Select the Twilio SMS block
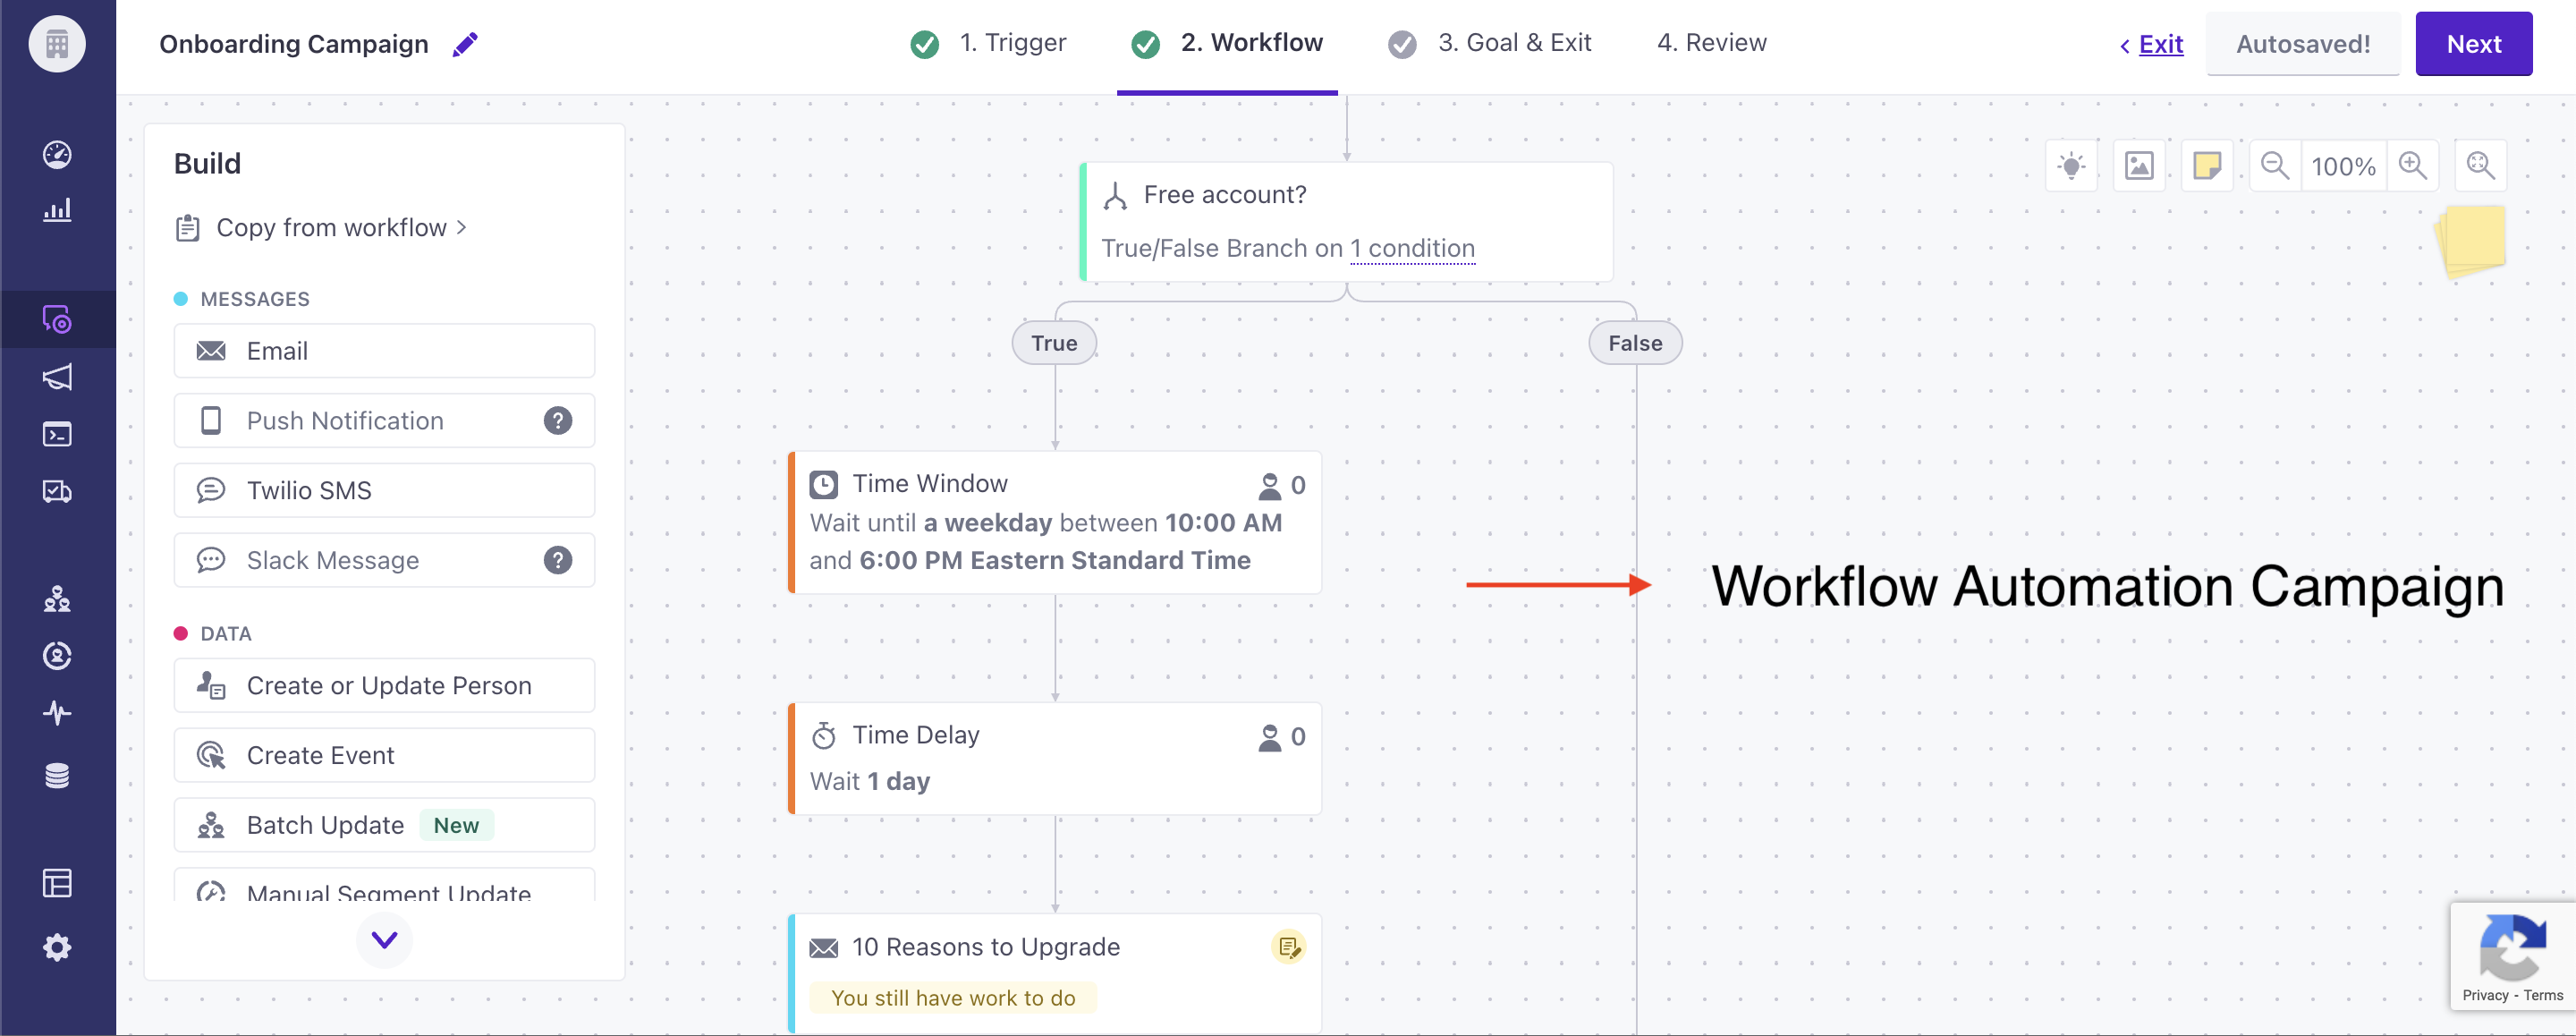Viewport: 2576px width, 1036px height. point(384,491)
